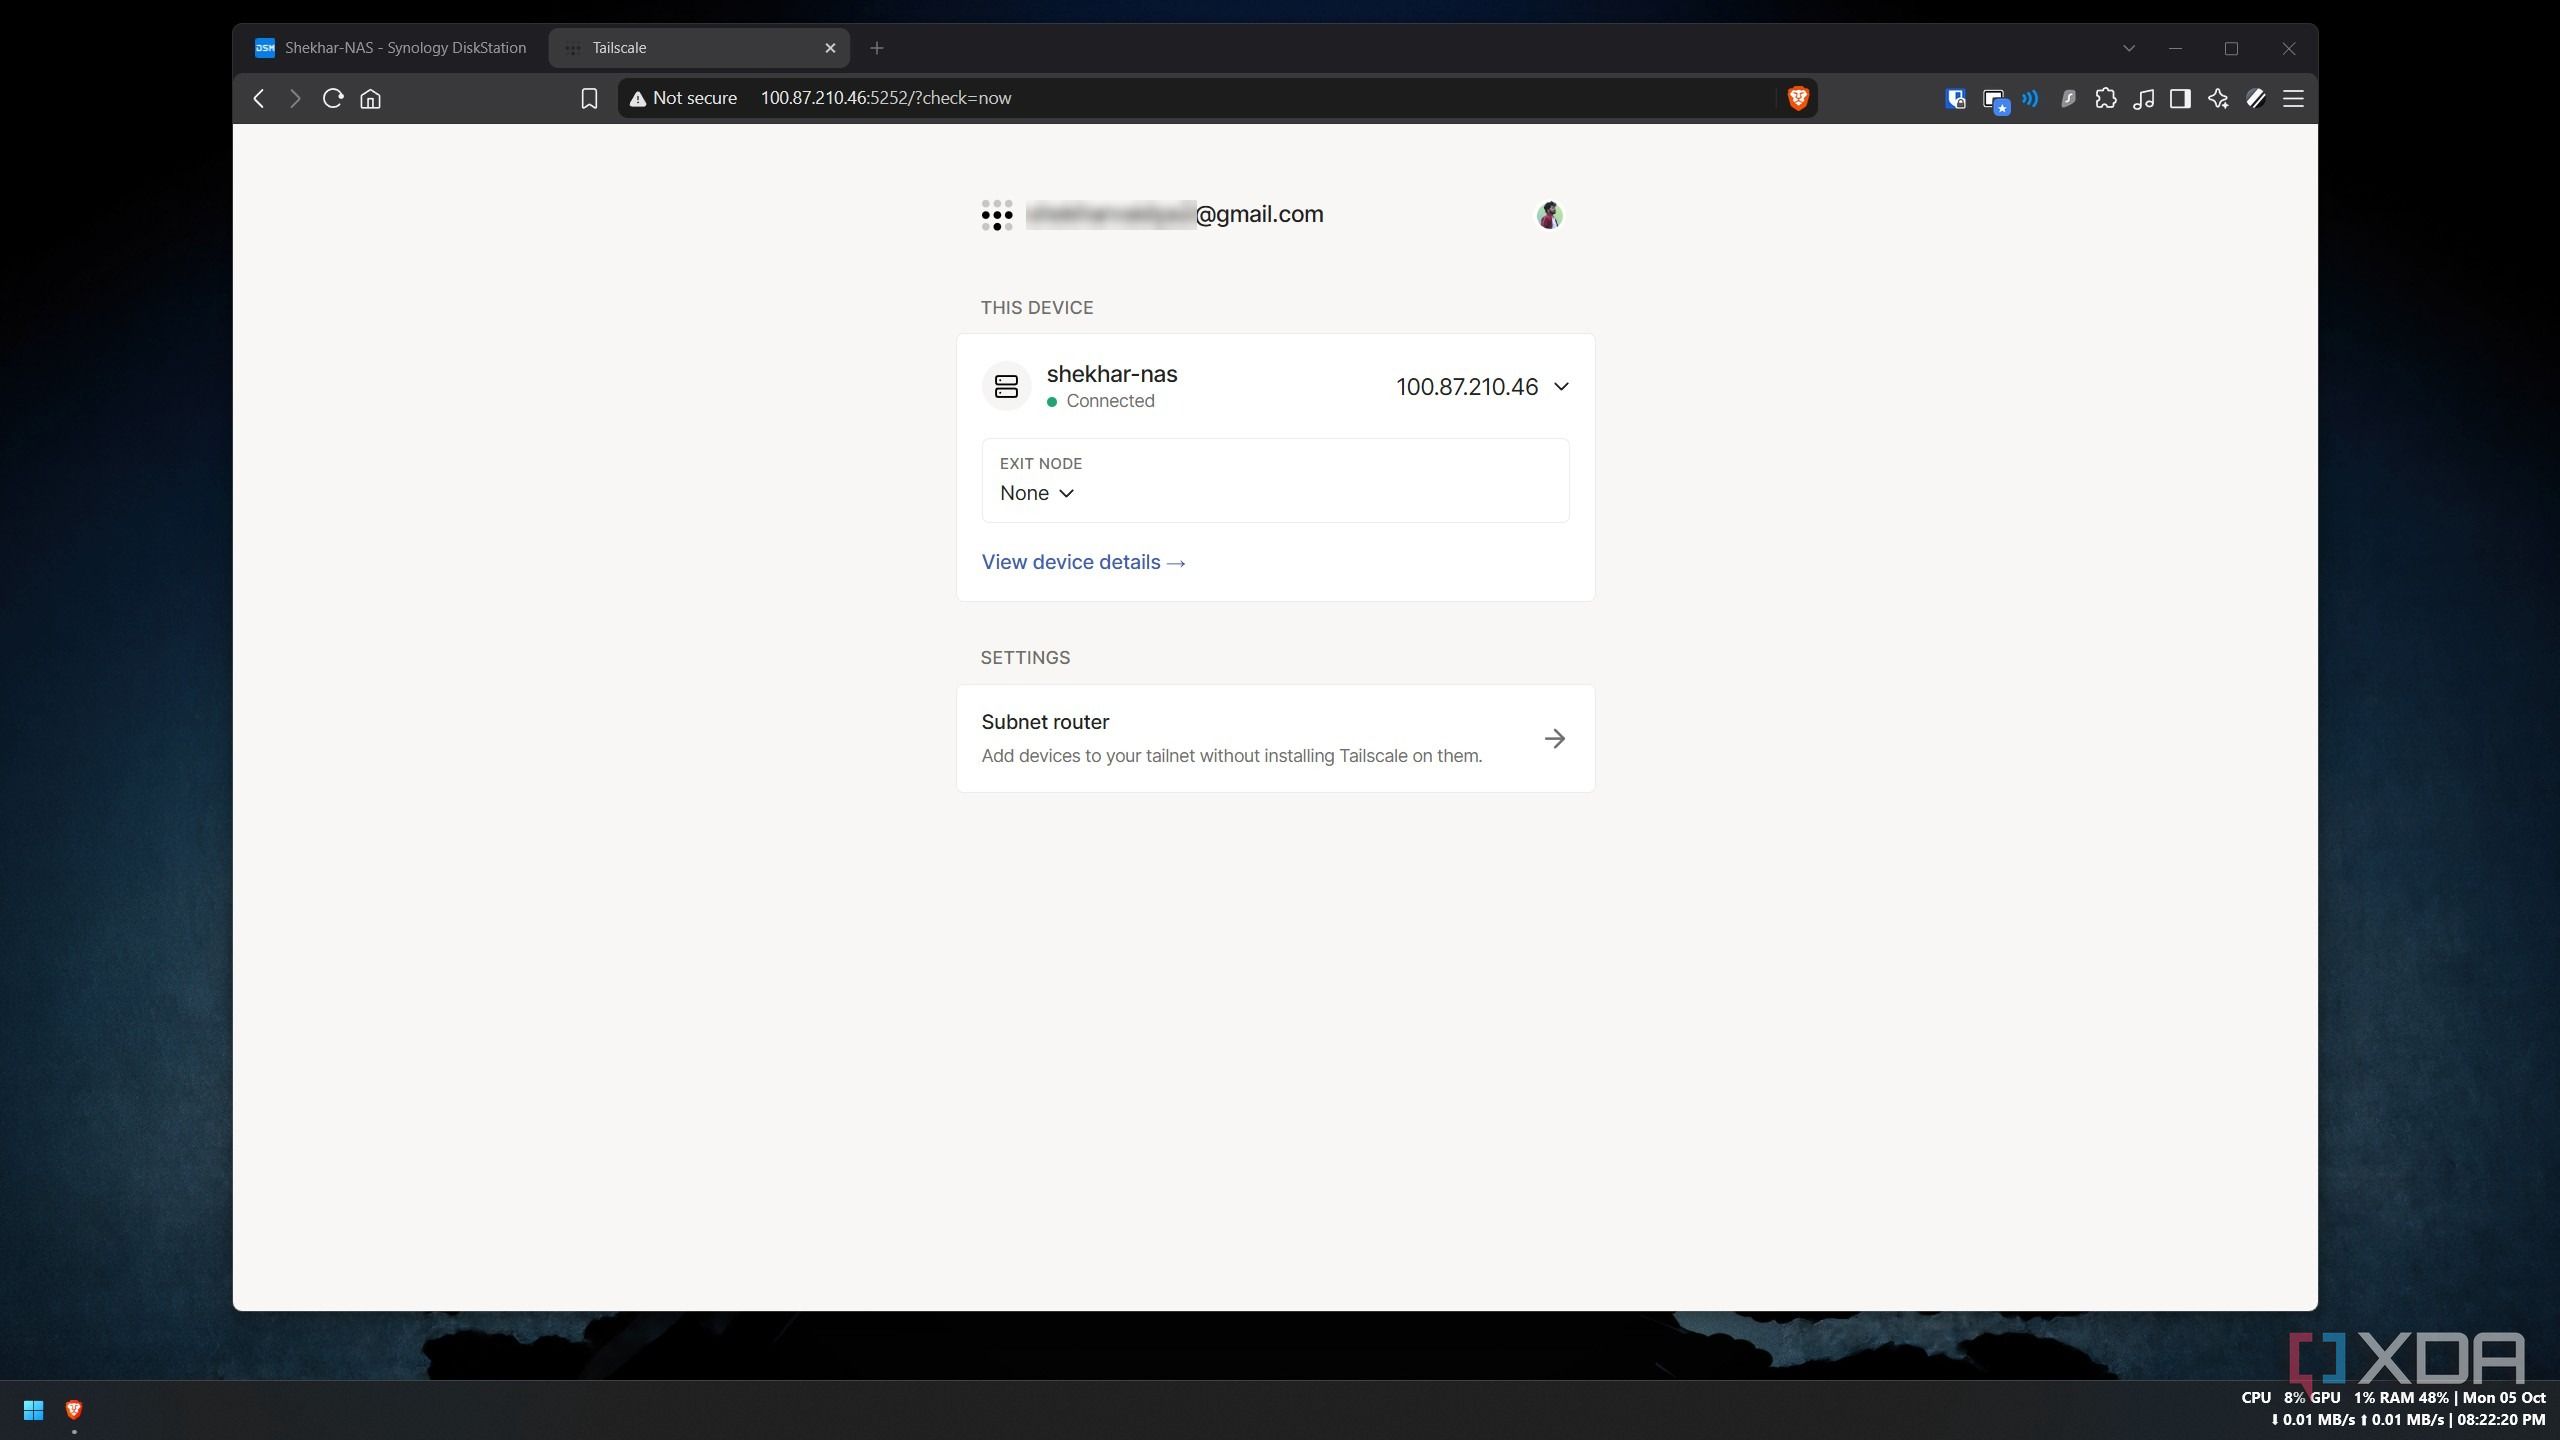
Task: Close the Tailscale tab
Action: click(830, 48)
